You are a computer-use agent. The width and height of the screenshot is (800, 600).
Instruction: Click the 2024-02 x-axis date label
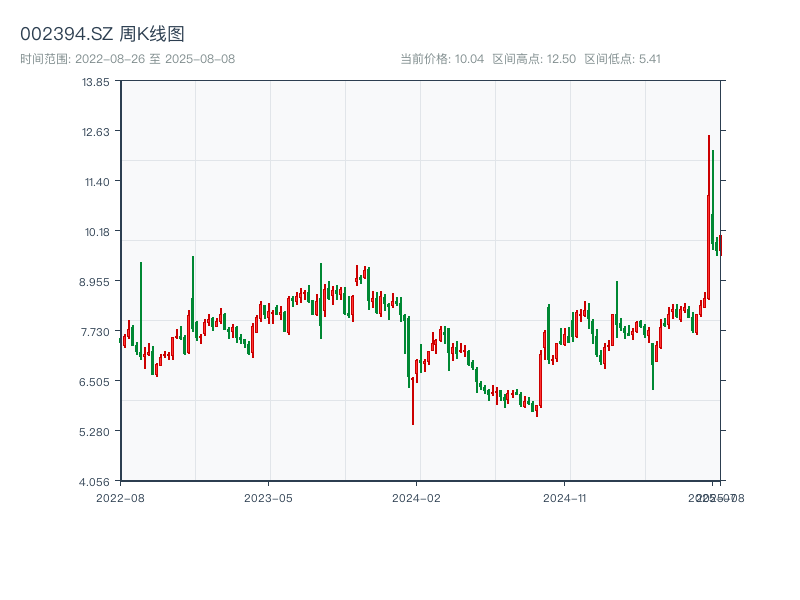(417, 497)
